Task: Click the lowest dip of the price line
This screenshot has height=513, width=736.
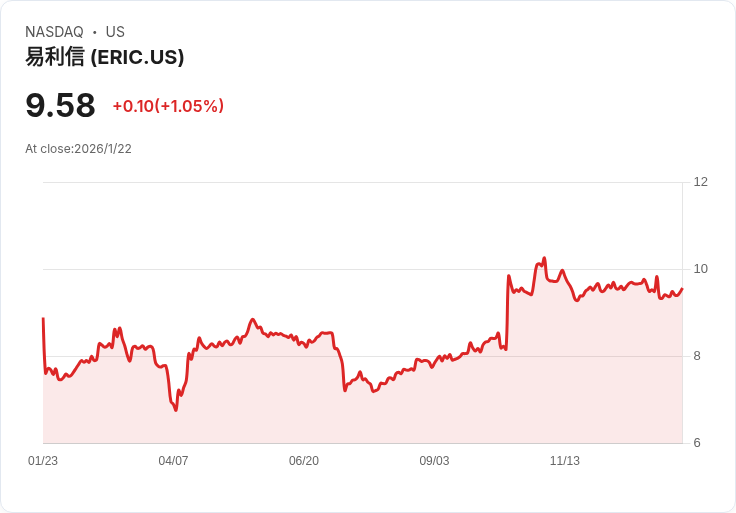Action: [176, 410]
